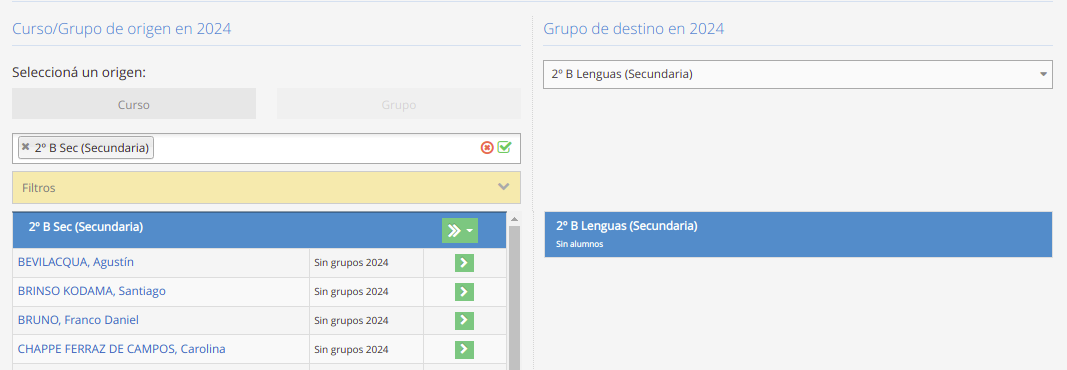The height and width of the screenshot is (370, 1067).
Task: Open student BRINSO KODAMA, Santiago link
Action: click(x=92, y=290)
